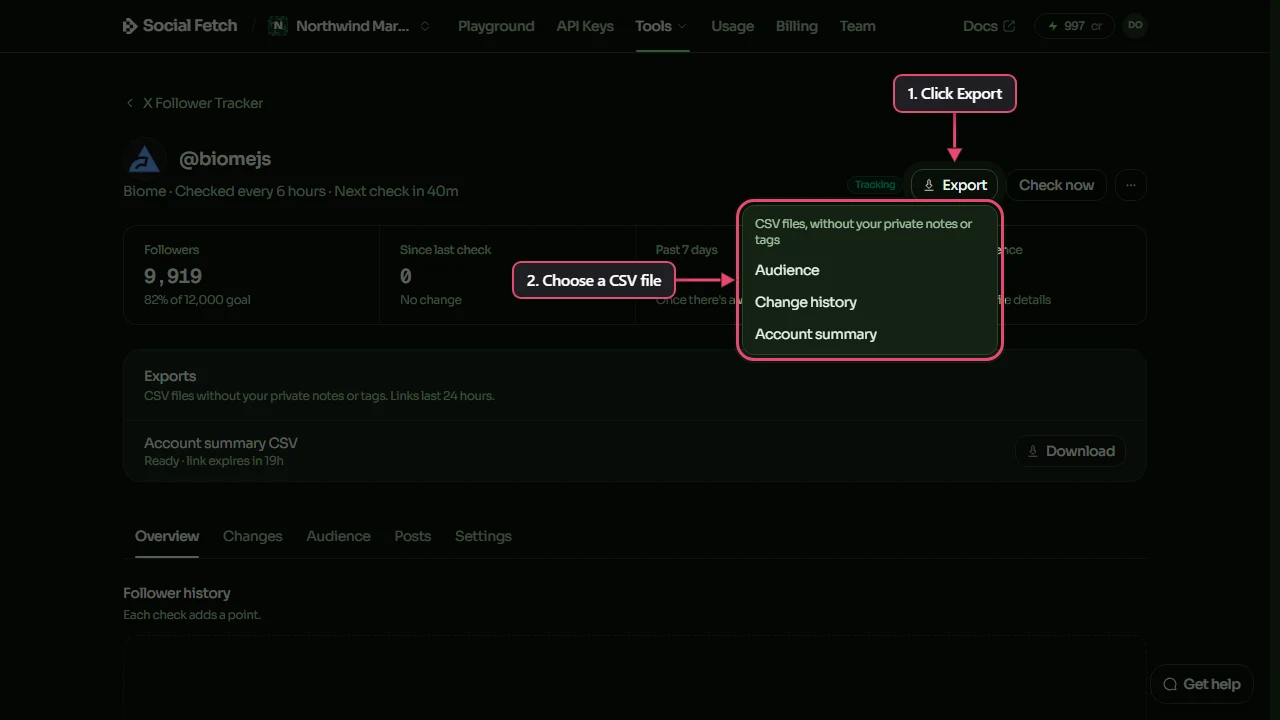Open the Social Fetch home logo
Viewport: 1280px width, 720px height.
[x=180, y=26]
